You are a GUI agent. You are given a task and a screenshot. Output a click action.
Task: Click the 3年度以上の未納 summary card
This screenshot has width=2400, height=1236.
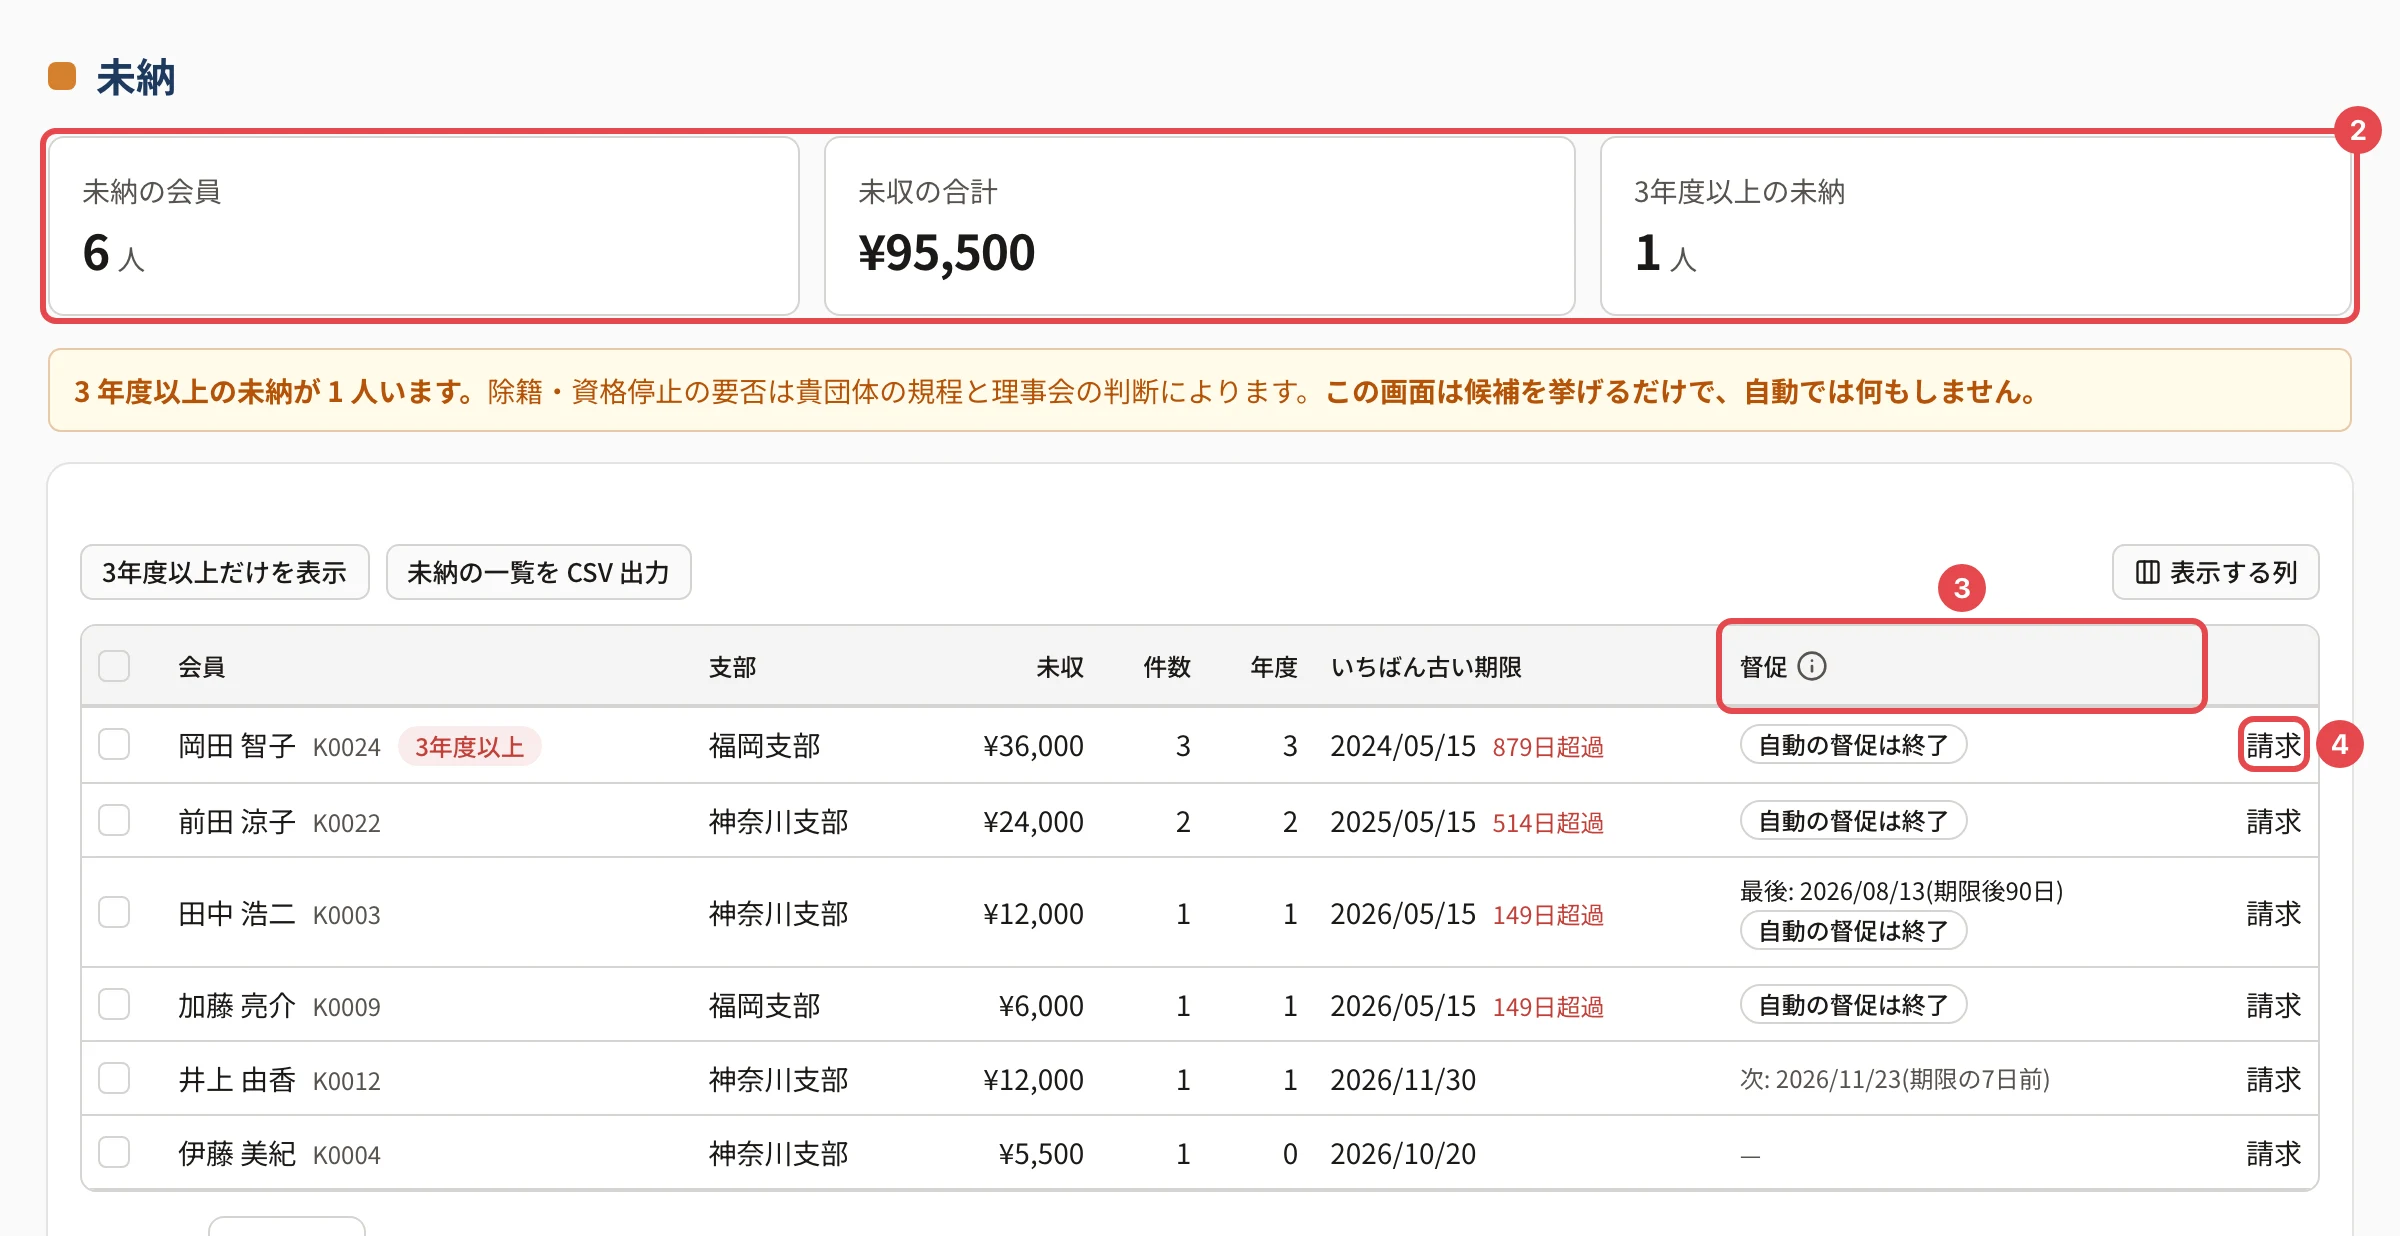(x=1976, y=226)
